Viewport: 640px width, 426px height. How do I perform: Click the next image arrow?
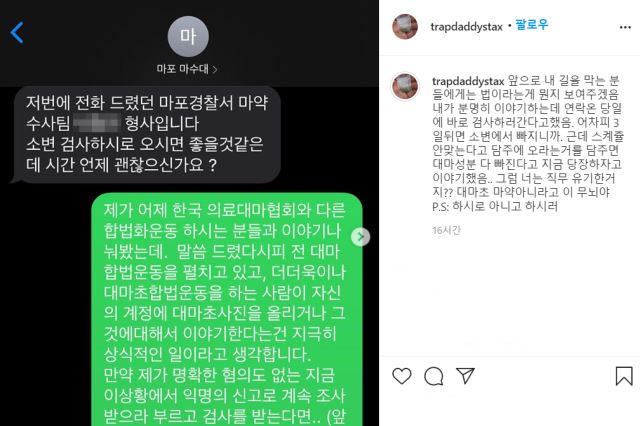pos(360,237)
